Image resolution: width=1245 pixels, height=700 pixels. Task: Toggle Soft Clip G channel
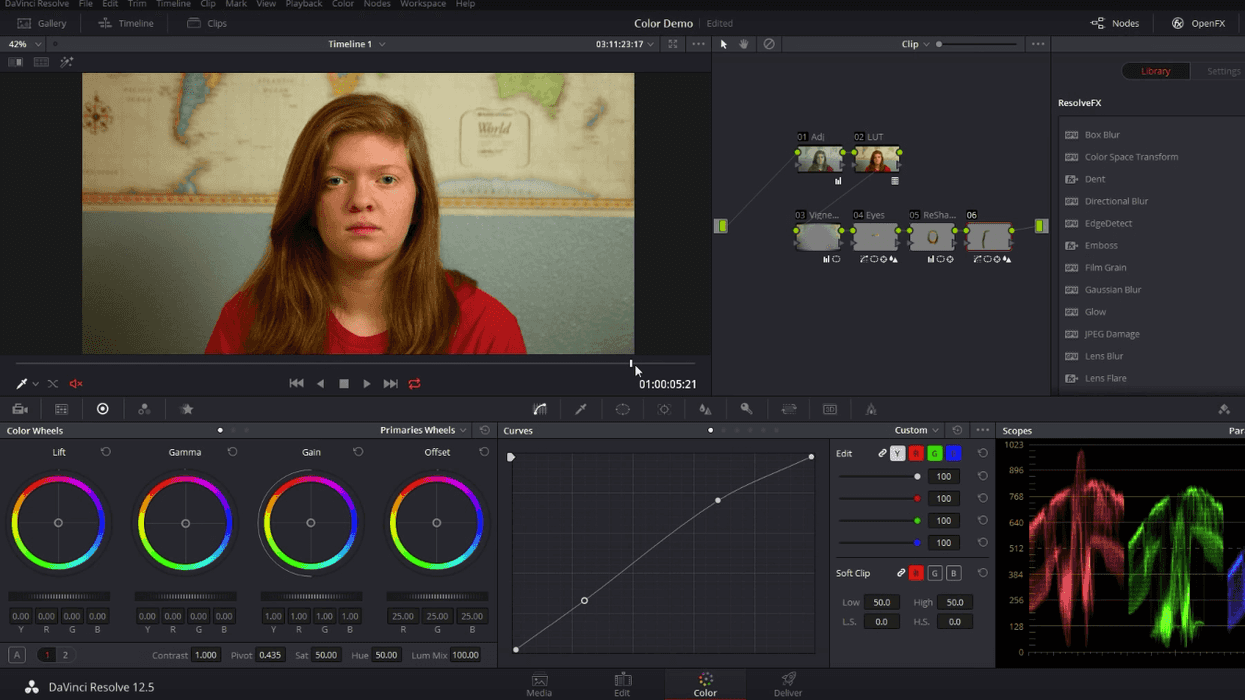point(934,573)
